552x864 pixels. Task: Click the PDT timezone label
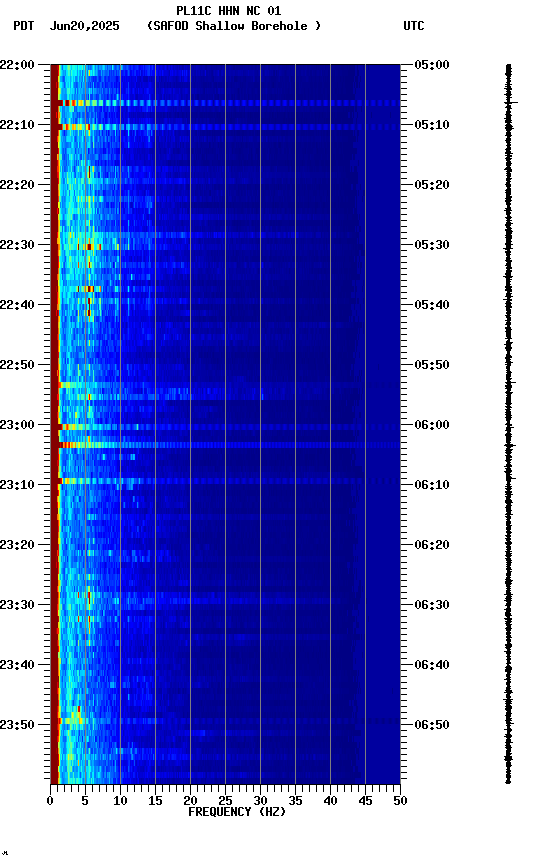[24, 26]
